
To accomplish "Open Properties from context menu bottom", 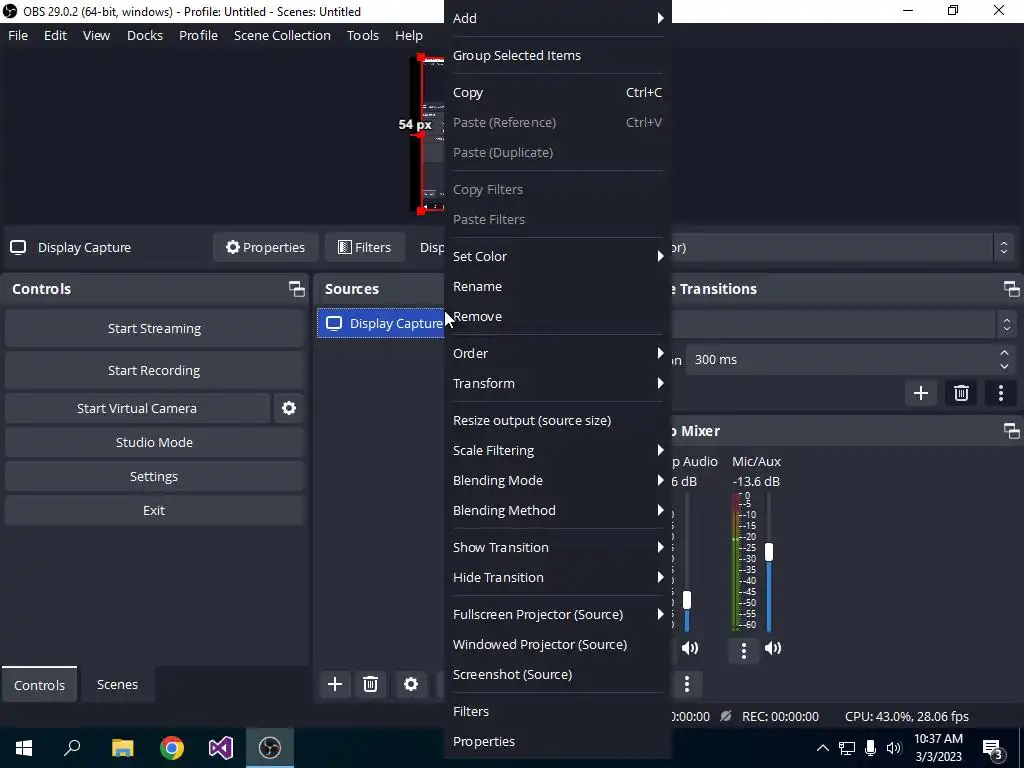I will (x=558, y=742).
